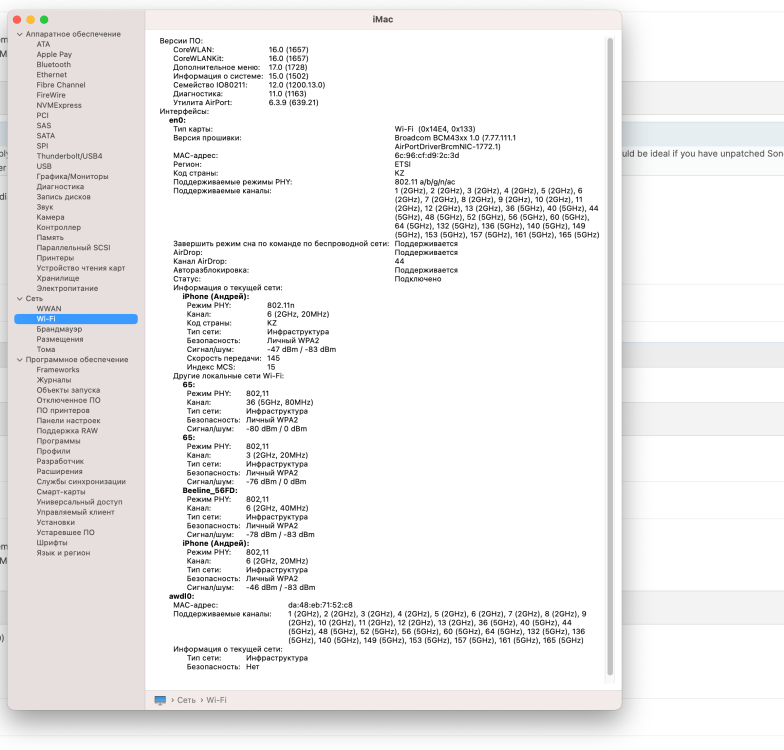This screenshot has height=750, width=784.
Task: Select Frameworks software entry
Action: [x=58, y=370]
